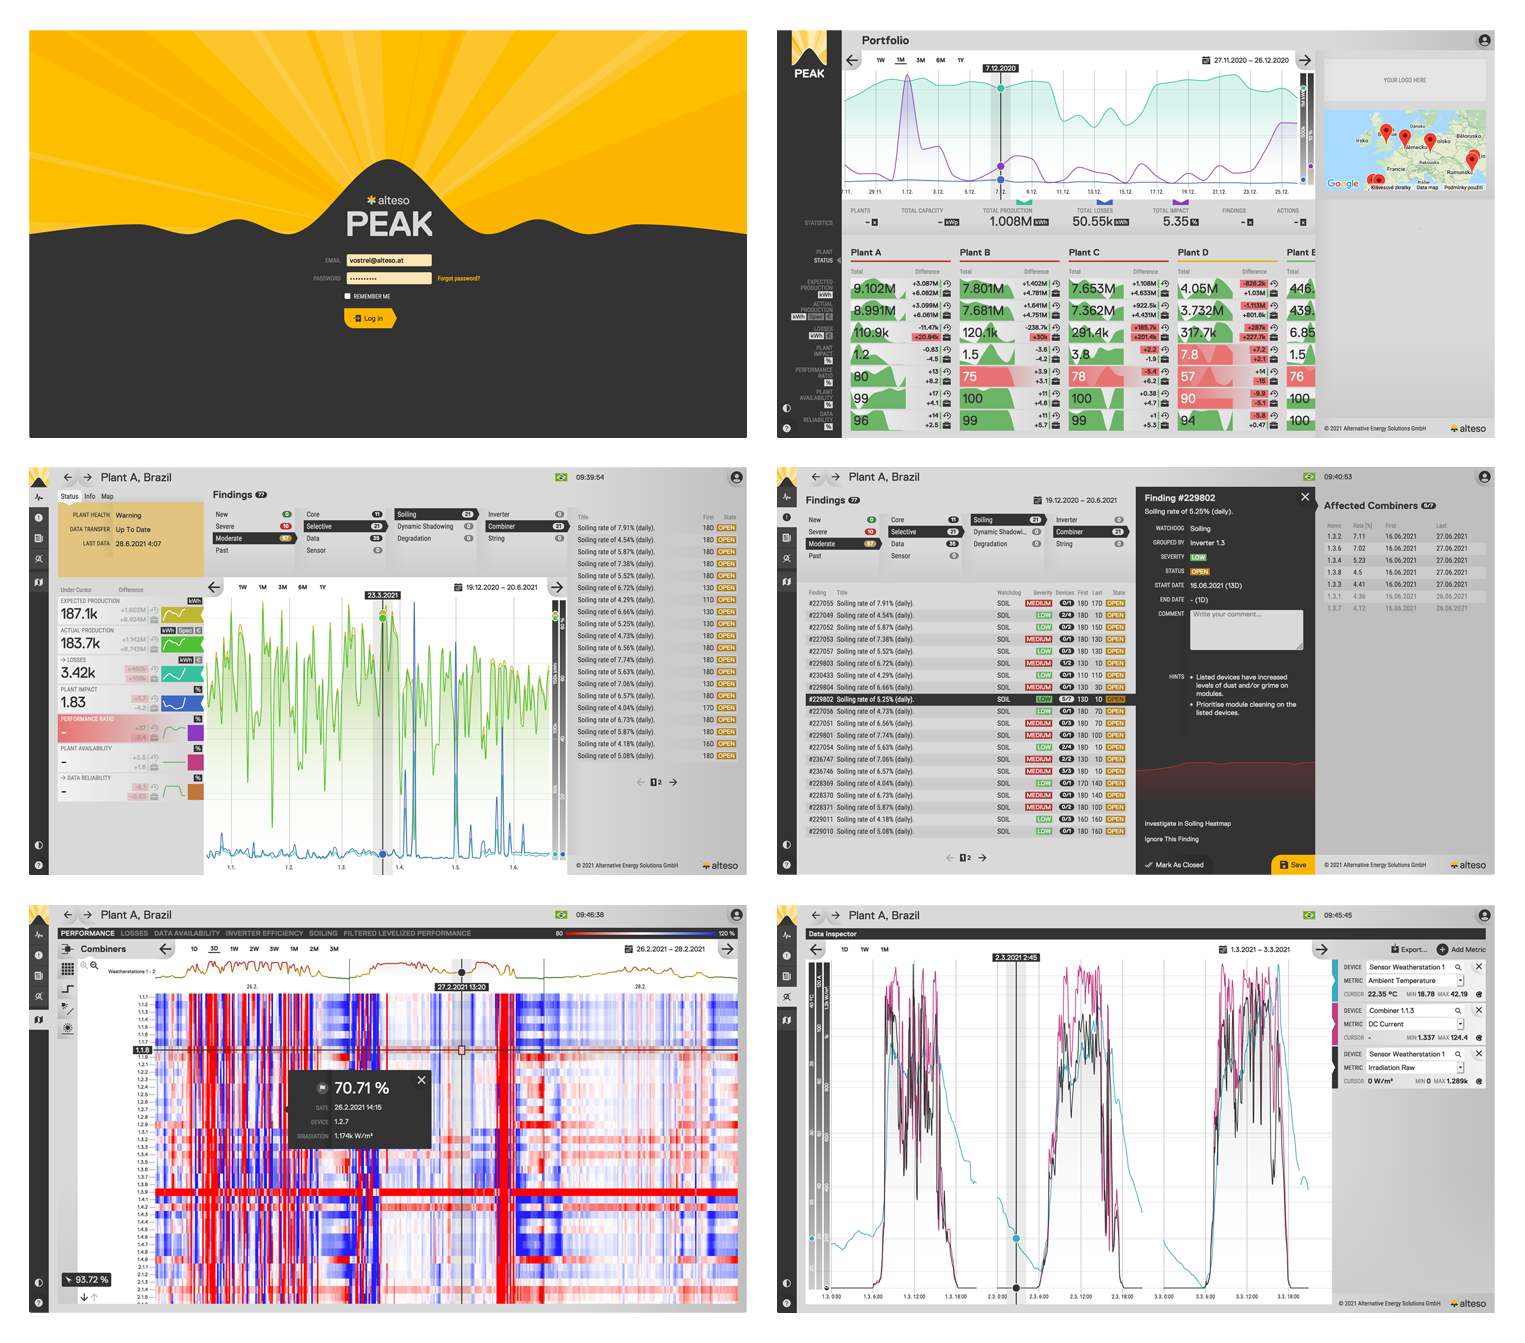This screenshot has height=1343, width=1525.
Task: Select the grid view icon beside heatmap
Action: tap(67, 969)
